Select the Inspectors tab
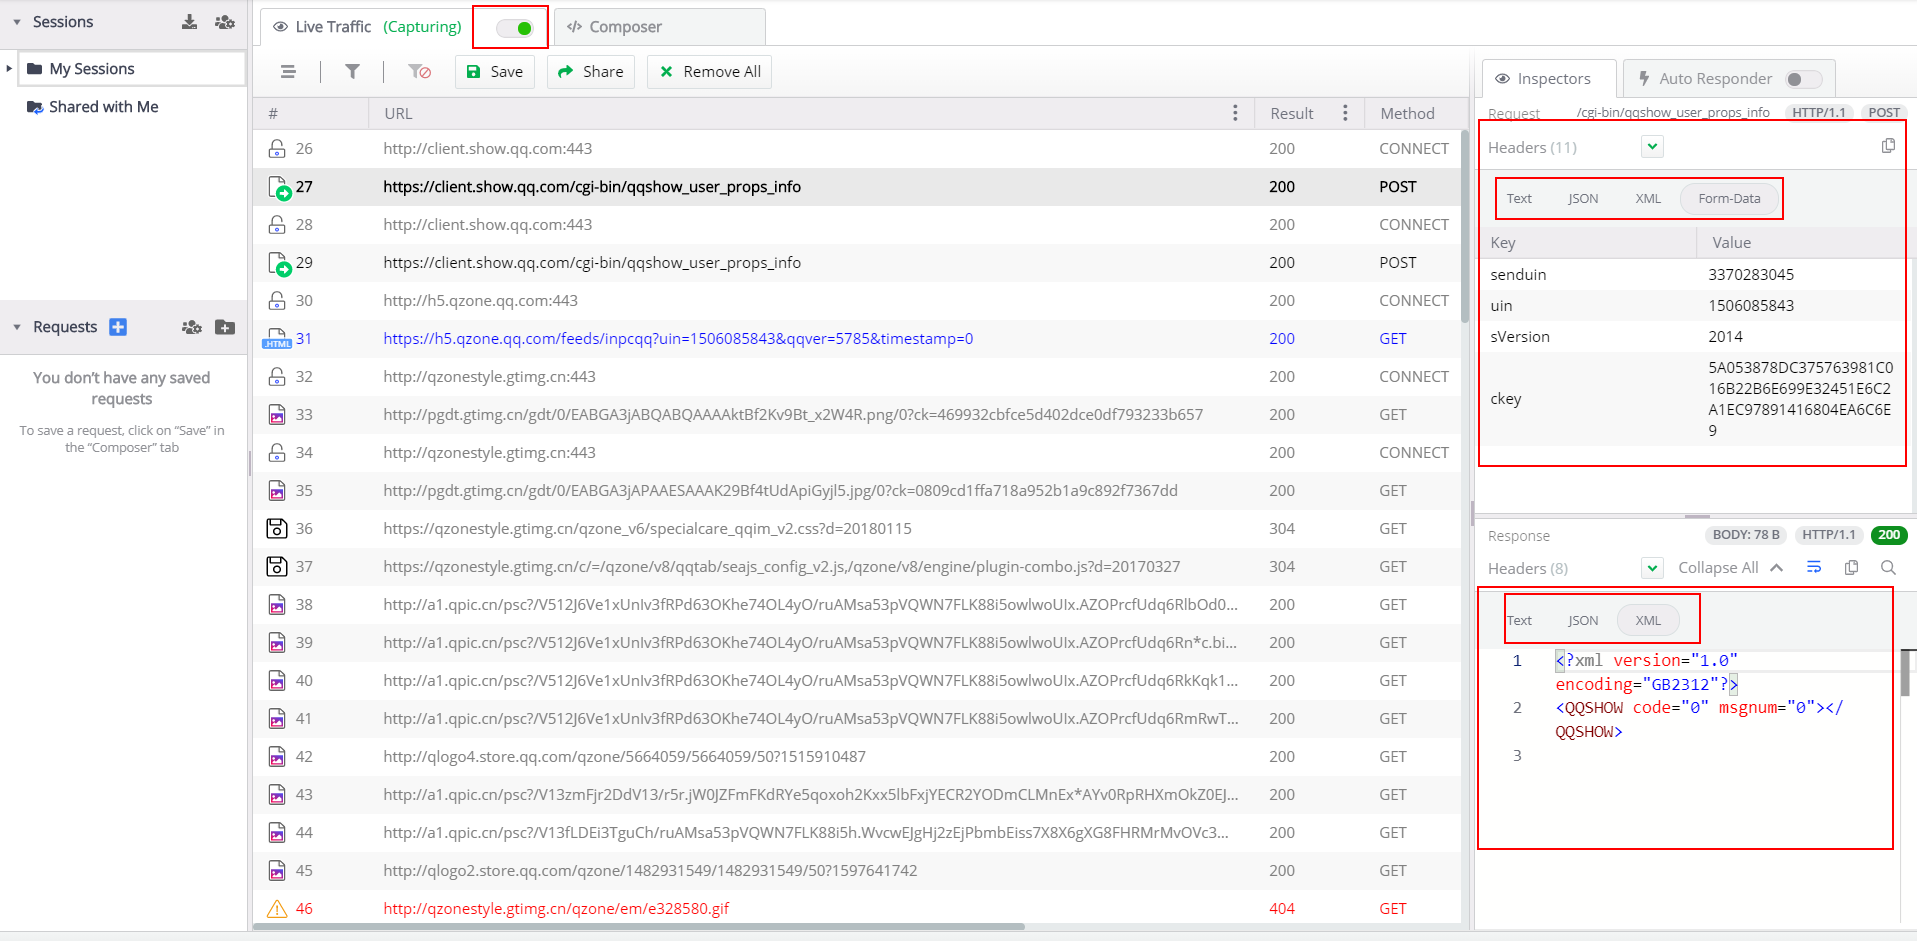1917x941 pixels. 1549,79
